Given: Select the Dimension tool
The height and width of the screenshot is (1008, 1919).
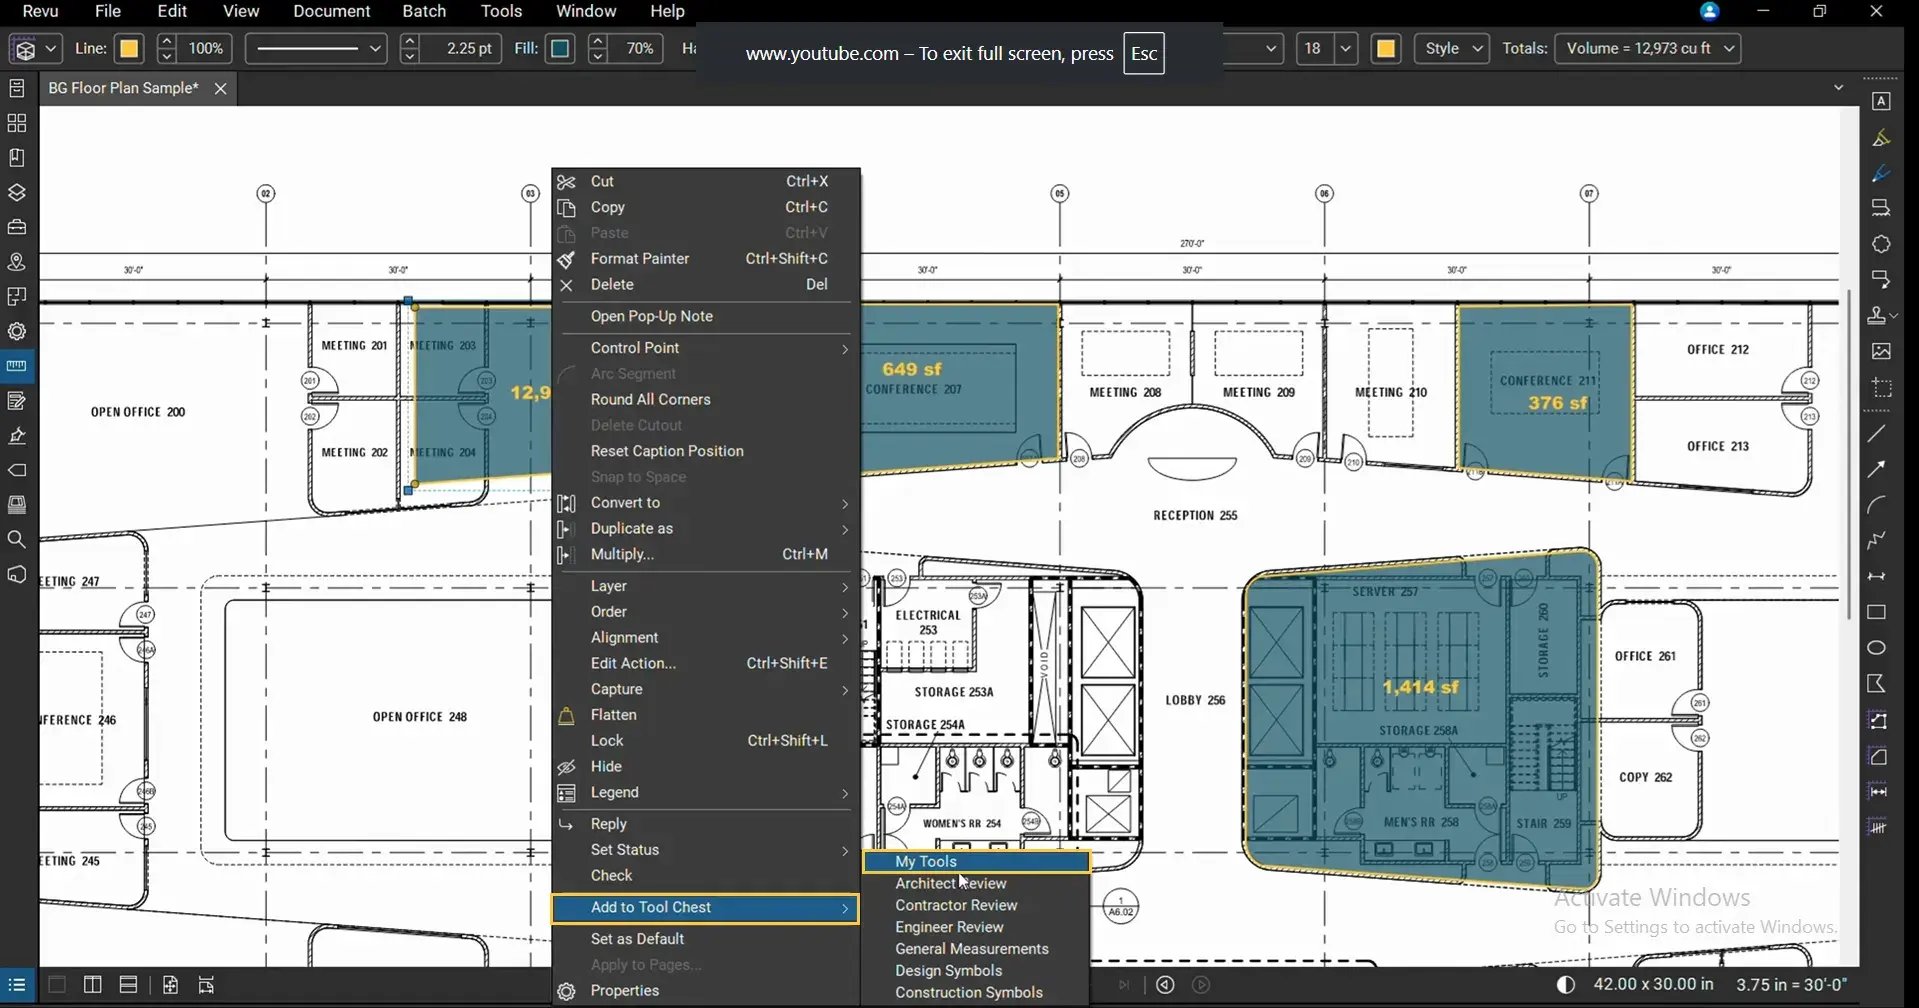Looking at the screenshot, I should point(1877,576).
